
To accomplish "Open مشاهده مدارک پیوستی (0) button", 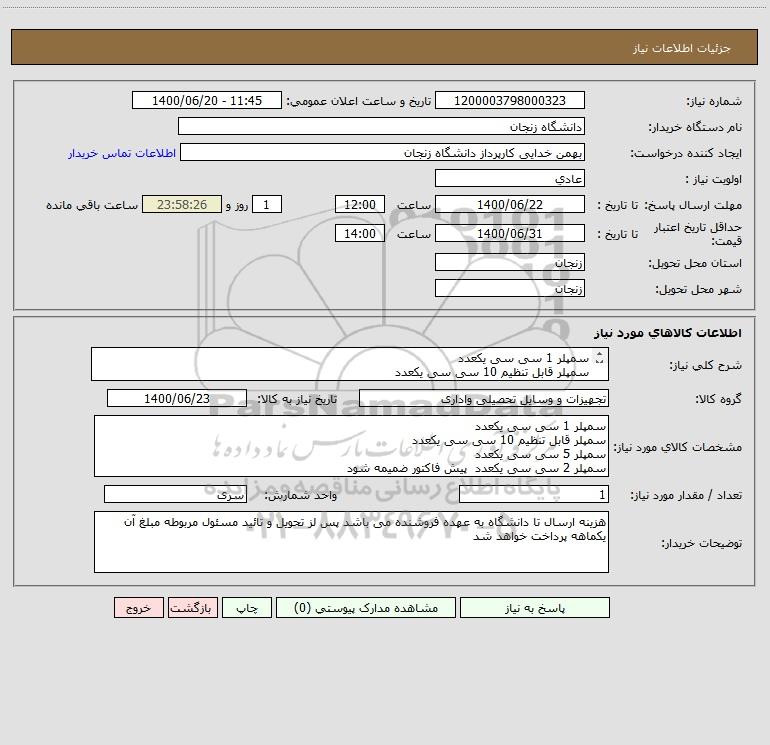I will pyautogui.click(x=366, y=608).
